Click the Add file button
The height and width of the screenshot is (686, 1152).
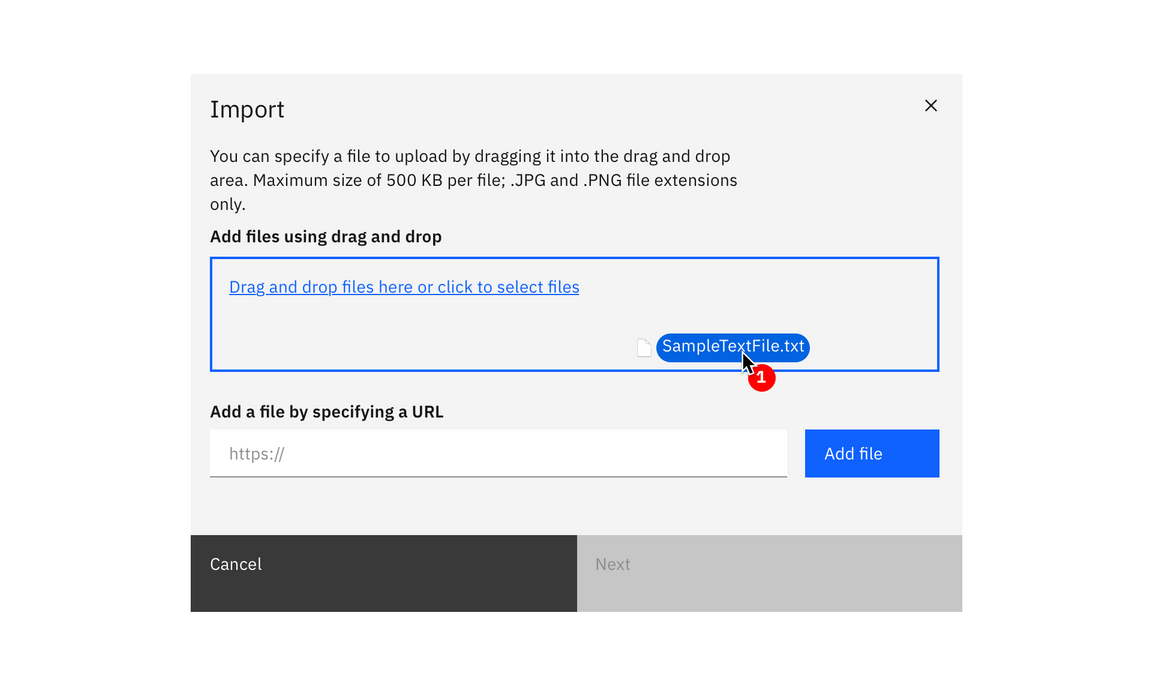click(871, 453)
